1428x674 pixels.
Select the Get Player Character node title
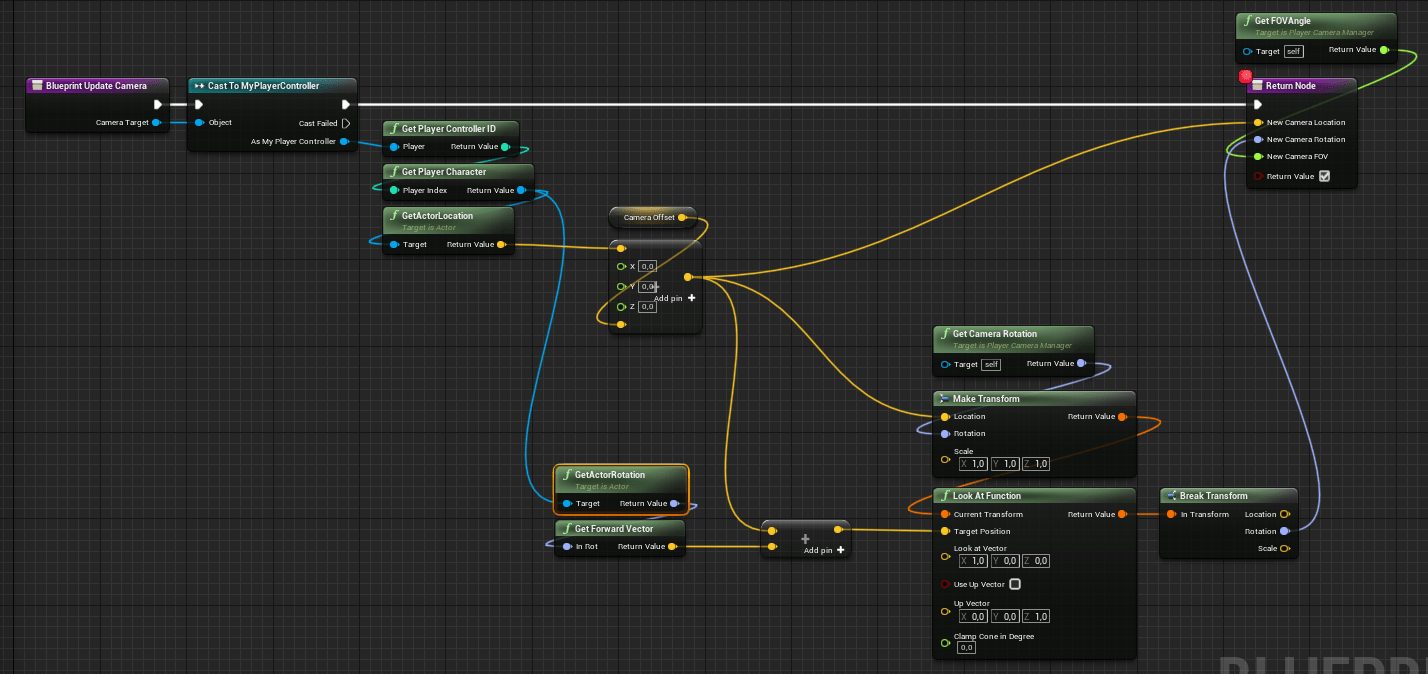(444, 172)
